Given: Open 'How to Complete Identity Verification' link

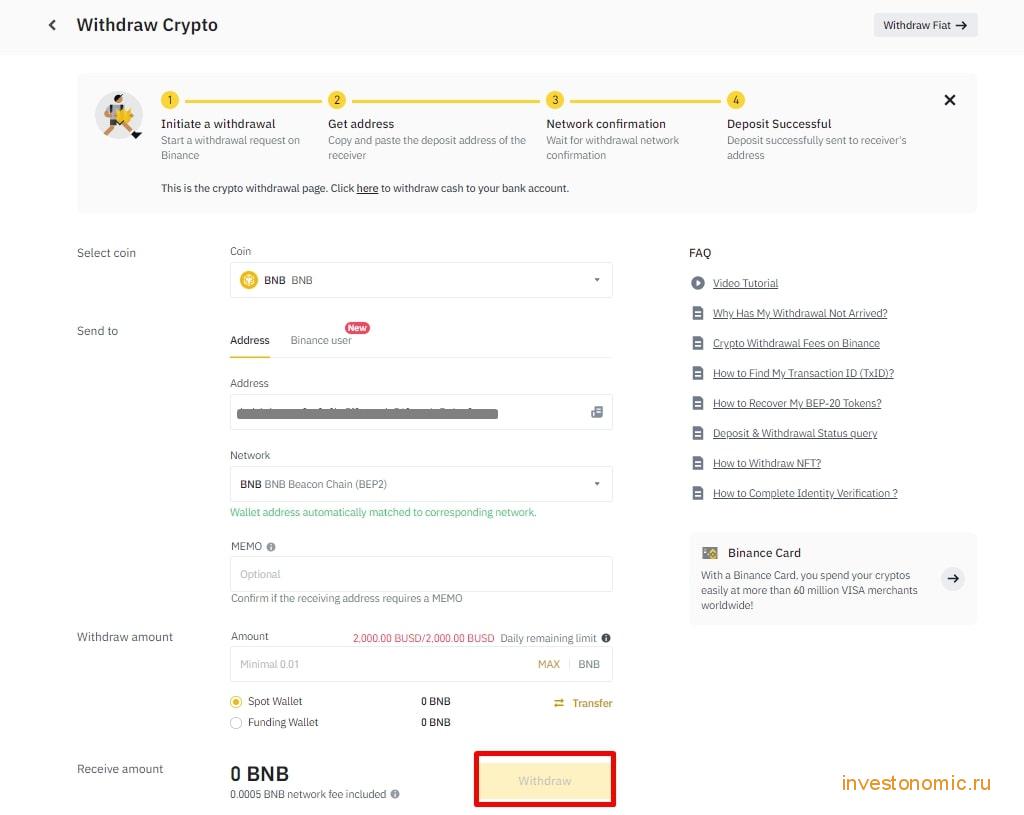Looking at the screenshot, I should tap(805, 494).
